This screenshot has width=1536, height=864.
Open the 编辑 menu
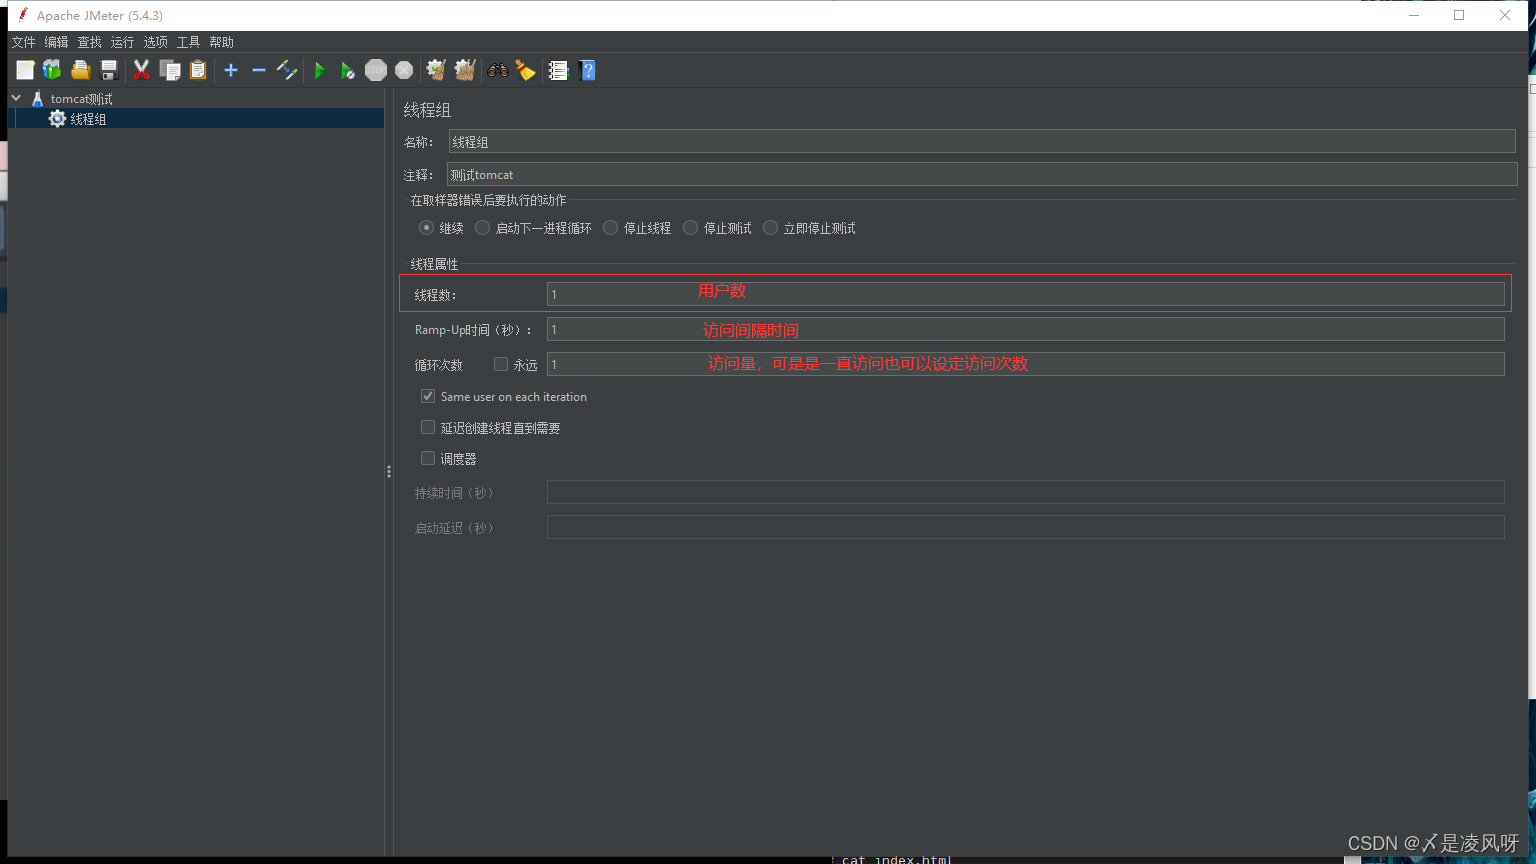pyautogui.click(x=56, y=42)
